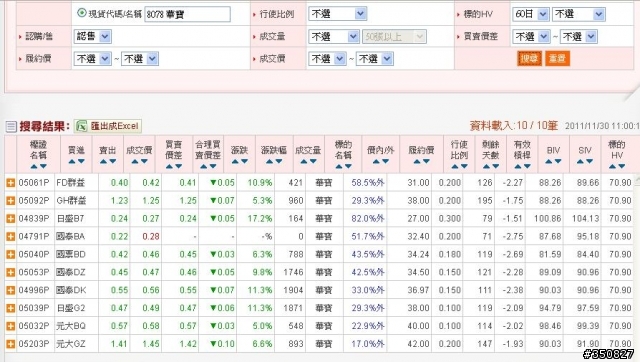The width and height of the screenshot is (640, 362).
Task: Click plus icon beside 05203P
Action: coord(11,344)
